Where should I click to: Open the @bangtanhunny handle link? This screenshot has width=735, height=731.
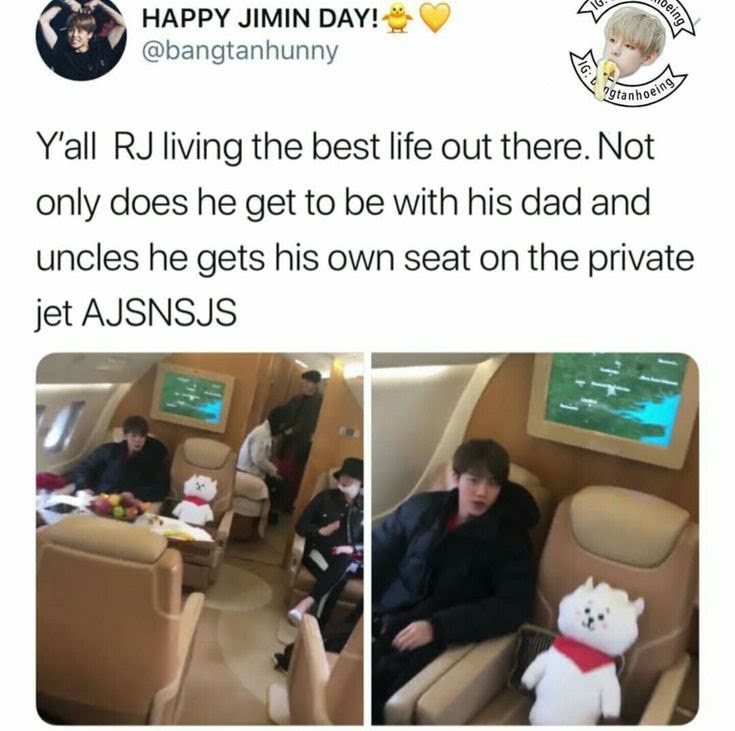[x=240, y=51]
